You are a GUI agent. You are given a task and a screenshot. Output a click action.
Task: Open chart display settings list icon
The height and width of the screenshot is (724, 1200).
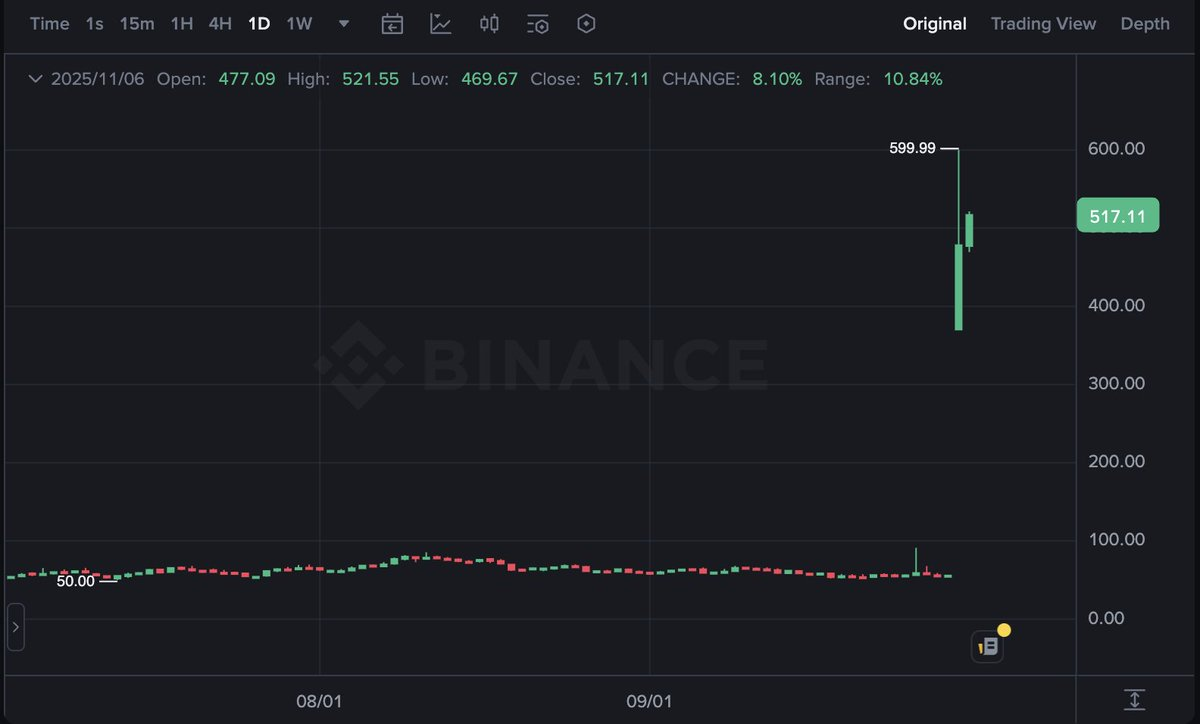[x=538, y=24]
